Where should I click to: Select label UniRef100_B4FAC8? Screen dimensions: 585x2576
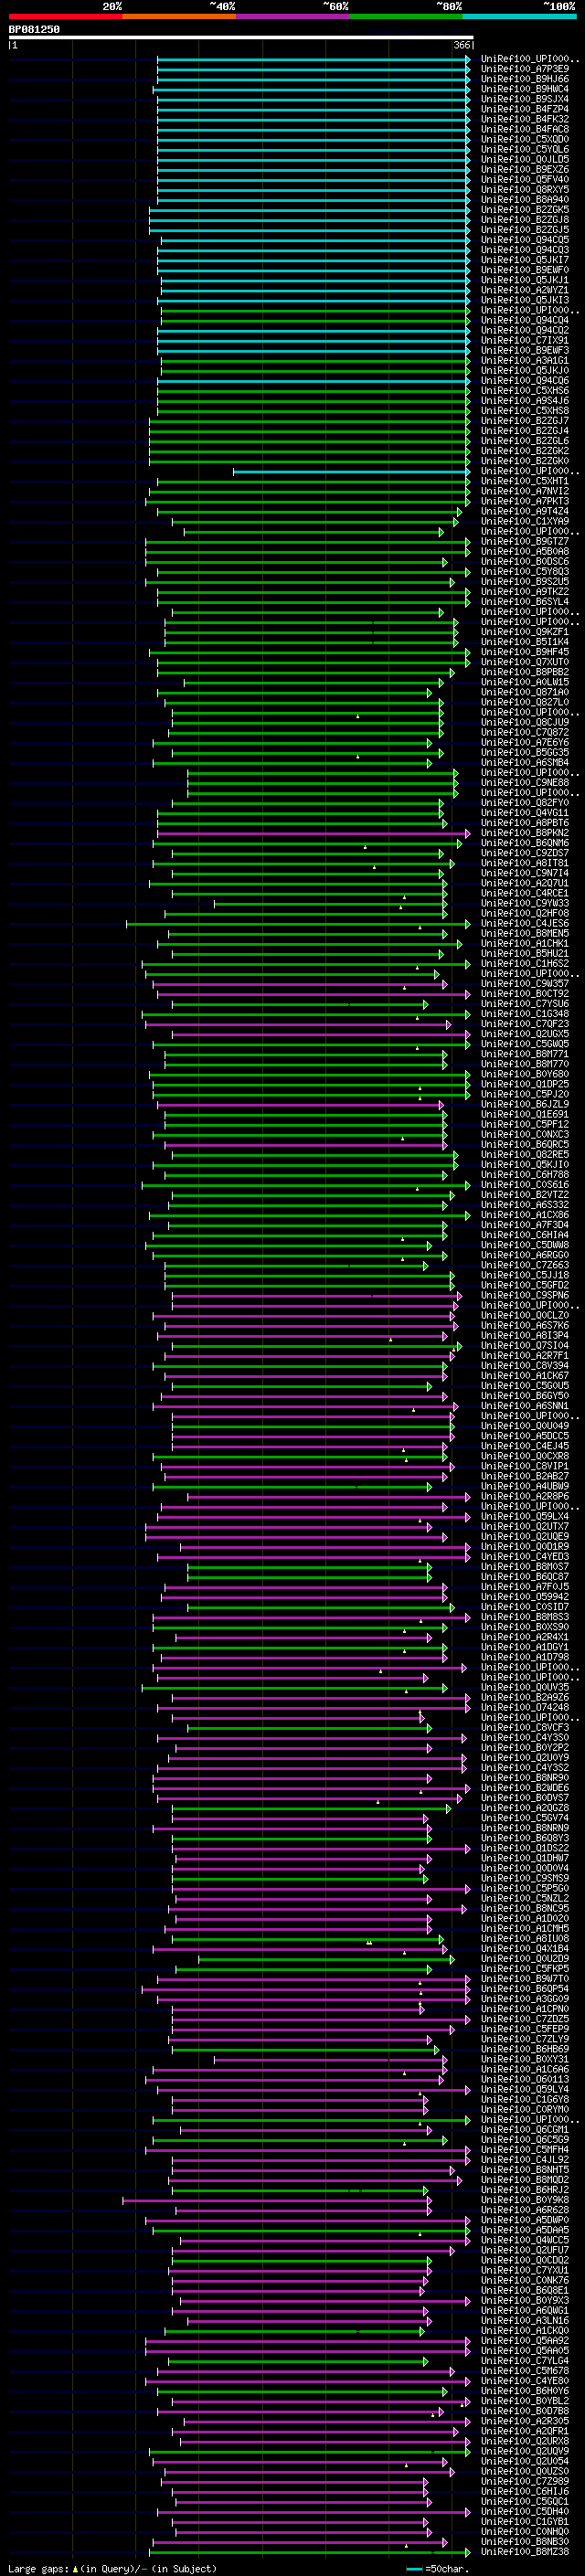(x=524, y=129)
